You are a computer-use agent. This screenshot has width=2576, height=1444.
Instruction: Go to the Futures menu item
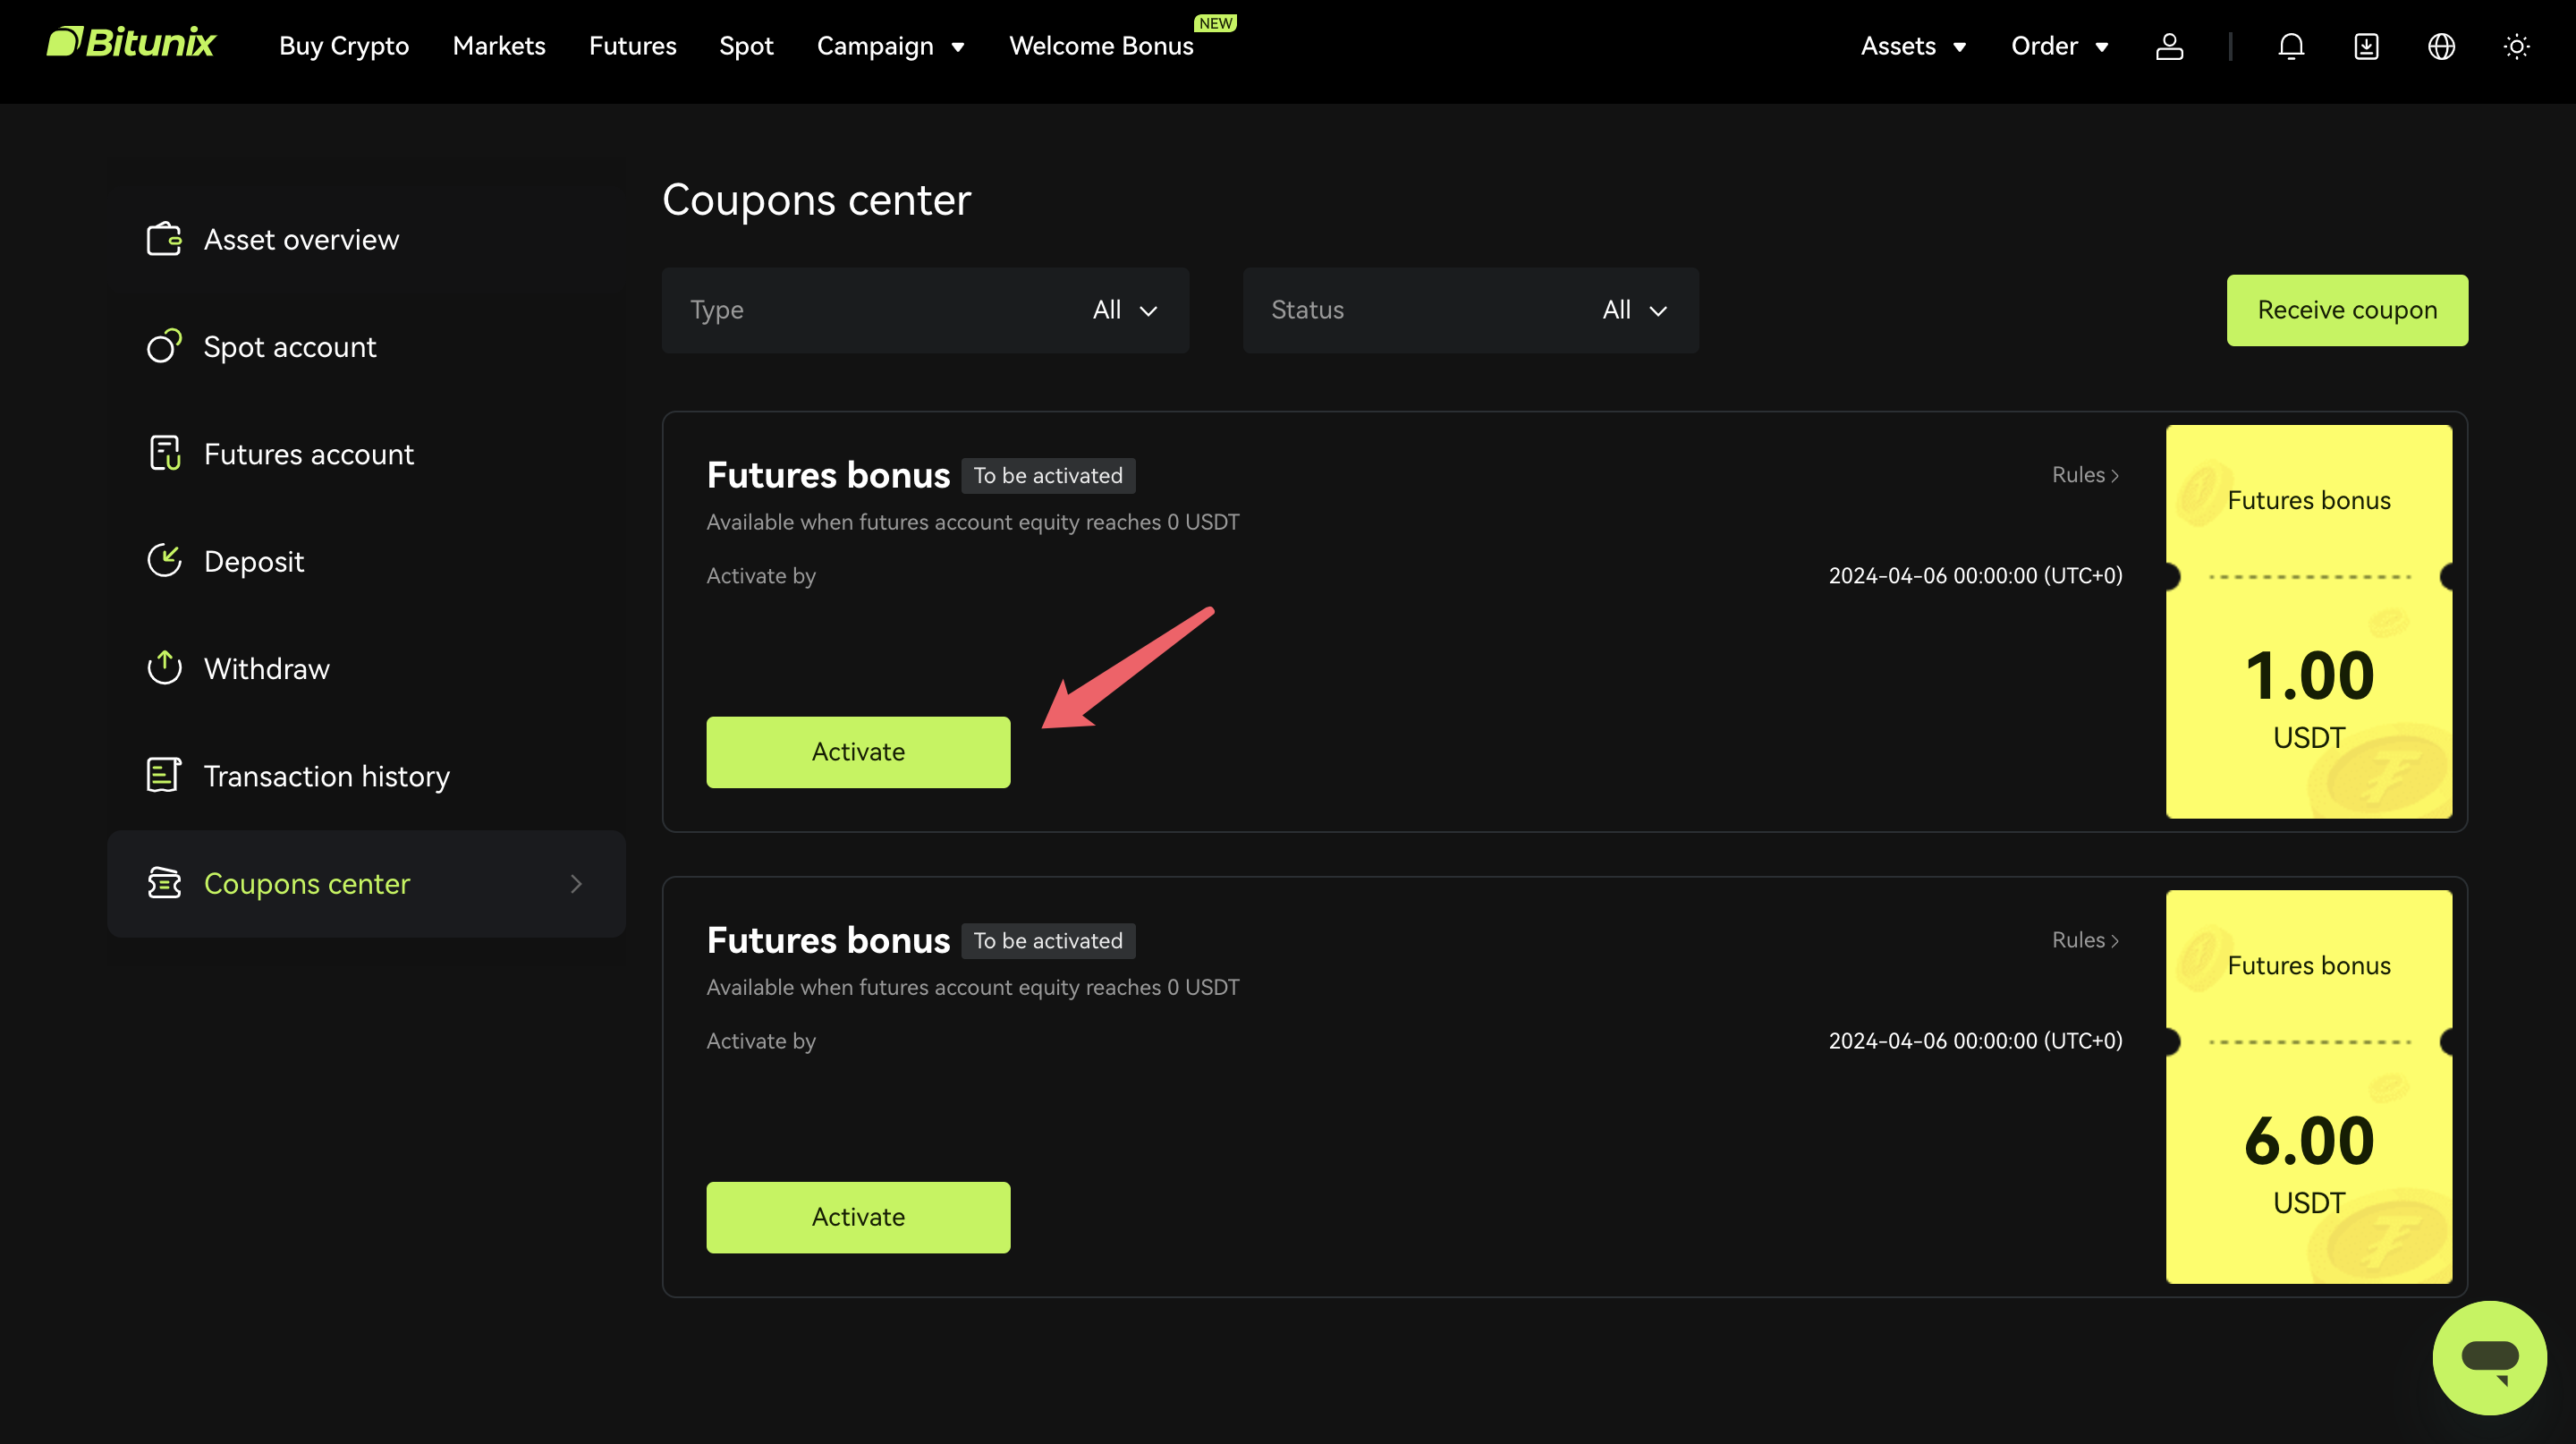(632, 46)
